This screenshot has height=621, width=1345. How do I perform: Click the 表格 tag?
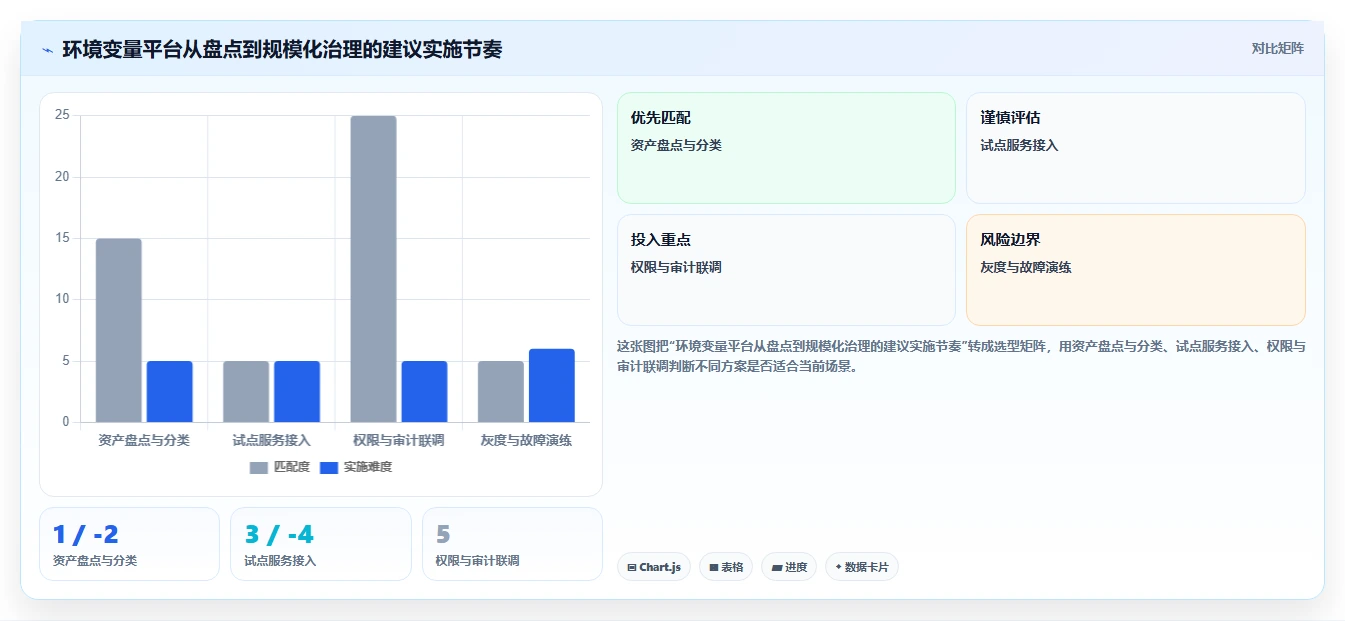(726, 567)
